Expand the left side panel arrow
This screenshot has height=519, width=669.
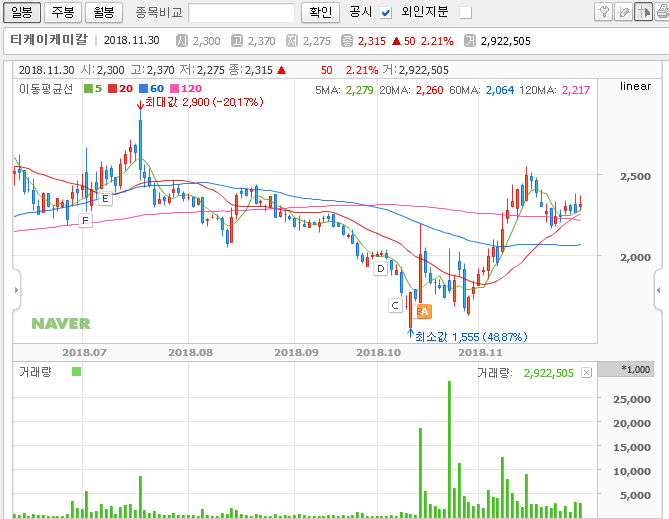pos(16,290)
